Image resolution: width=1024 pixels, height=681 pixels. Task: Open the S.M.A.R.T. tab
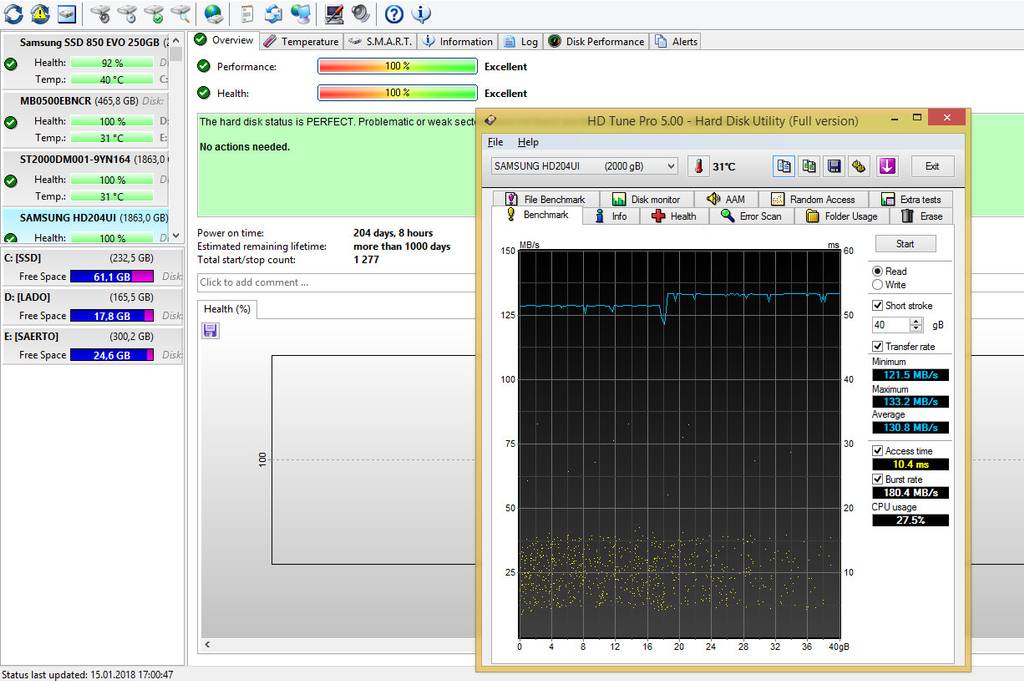[x=380, y=41]
